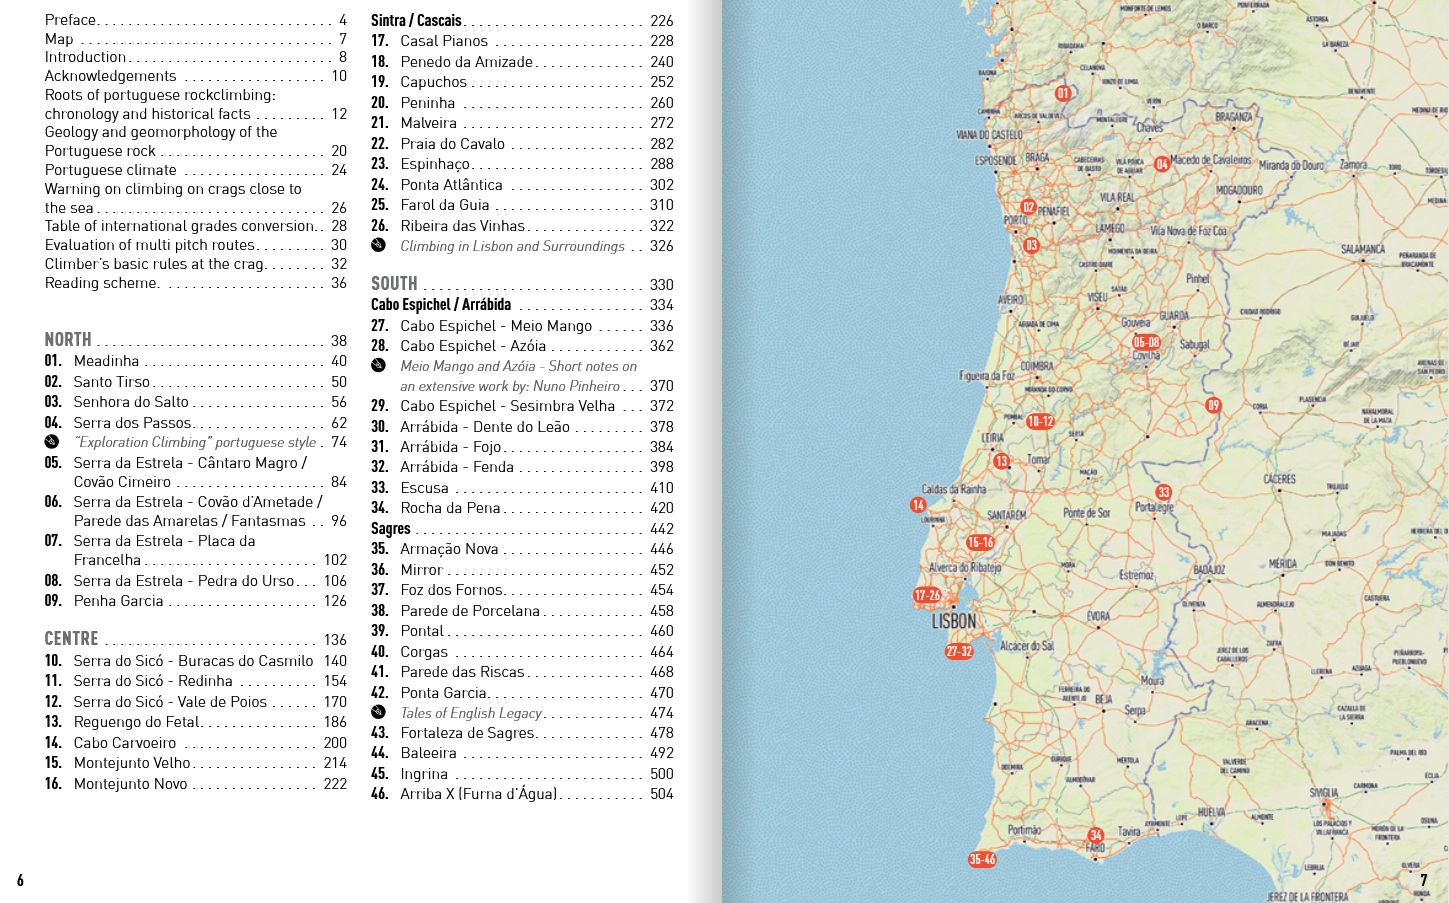Click marker 33 near Portalegre

1163,492
